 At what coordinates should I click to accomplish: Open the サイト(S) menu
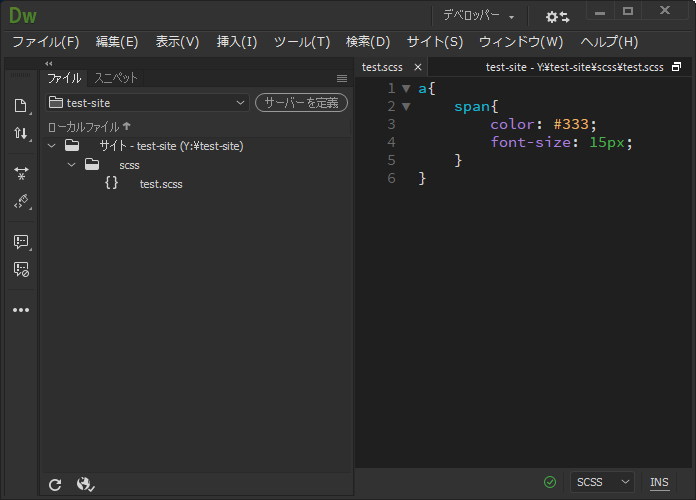(x=435, y=42)
